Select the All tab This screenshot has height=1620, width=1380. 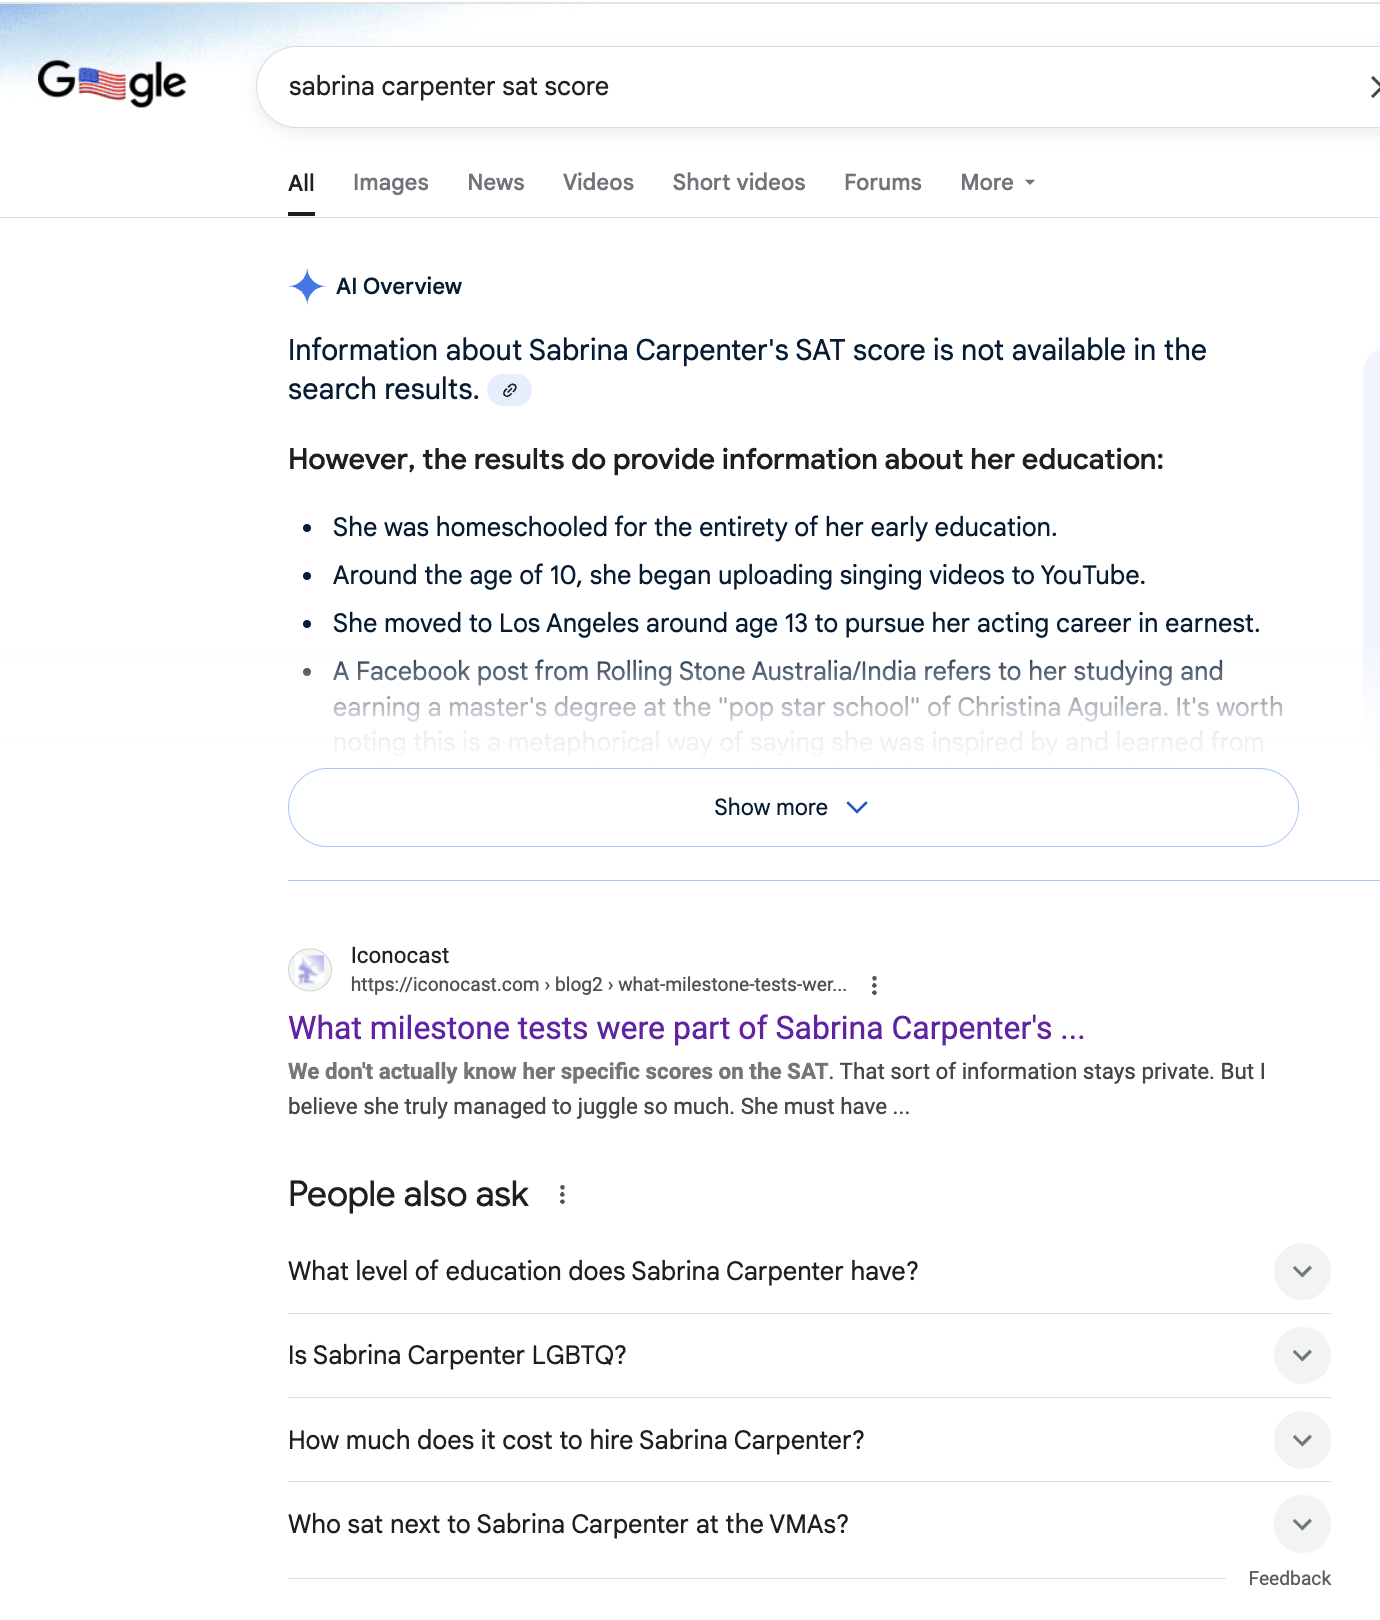coord(301,183)
